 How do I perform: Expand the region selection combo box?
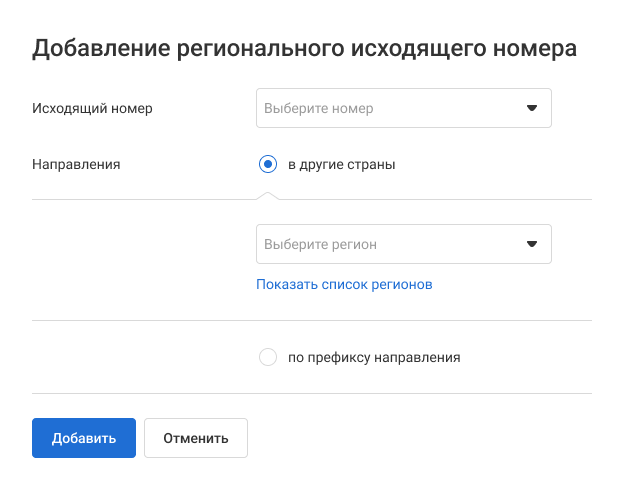click(403, 244)
